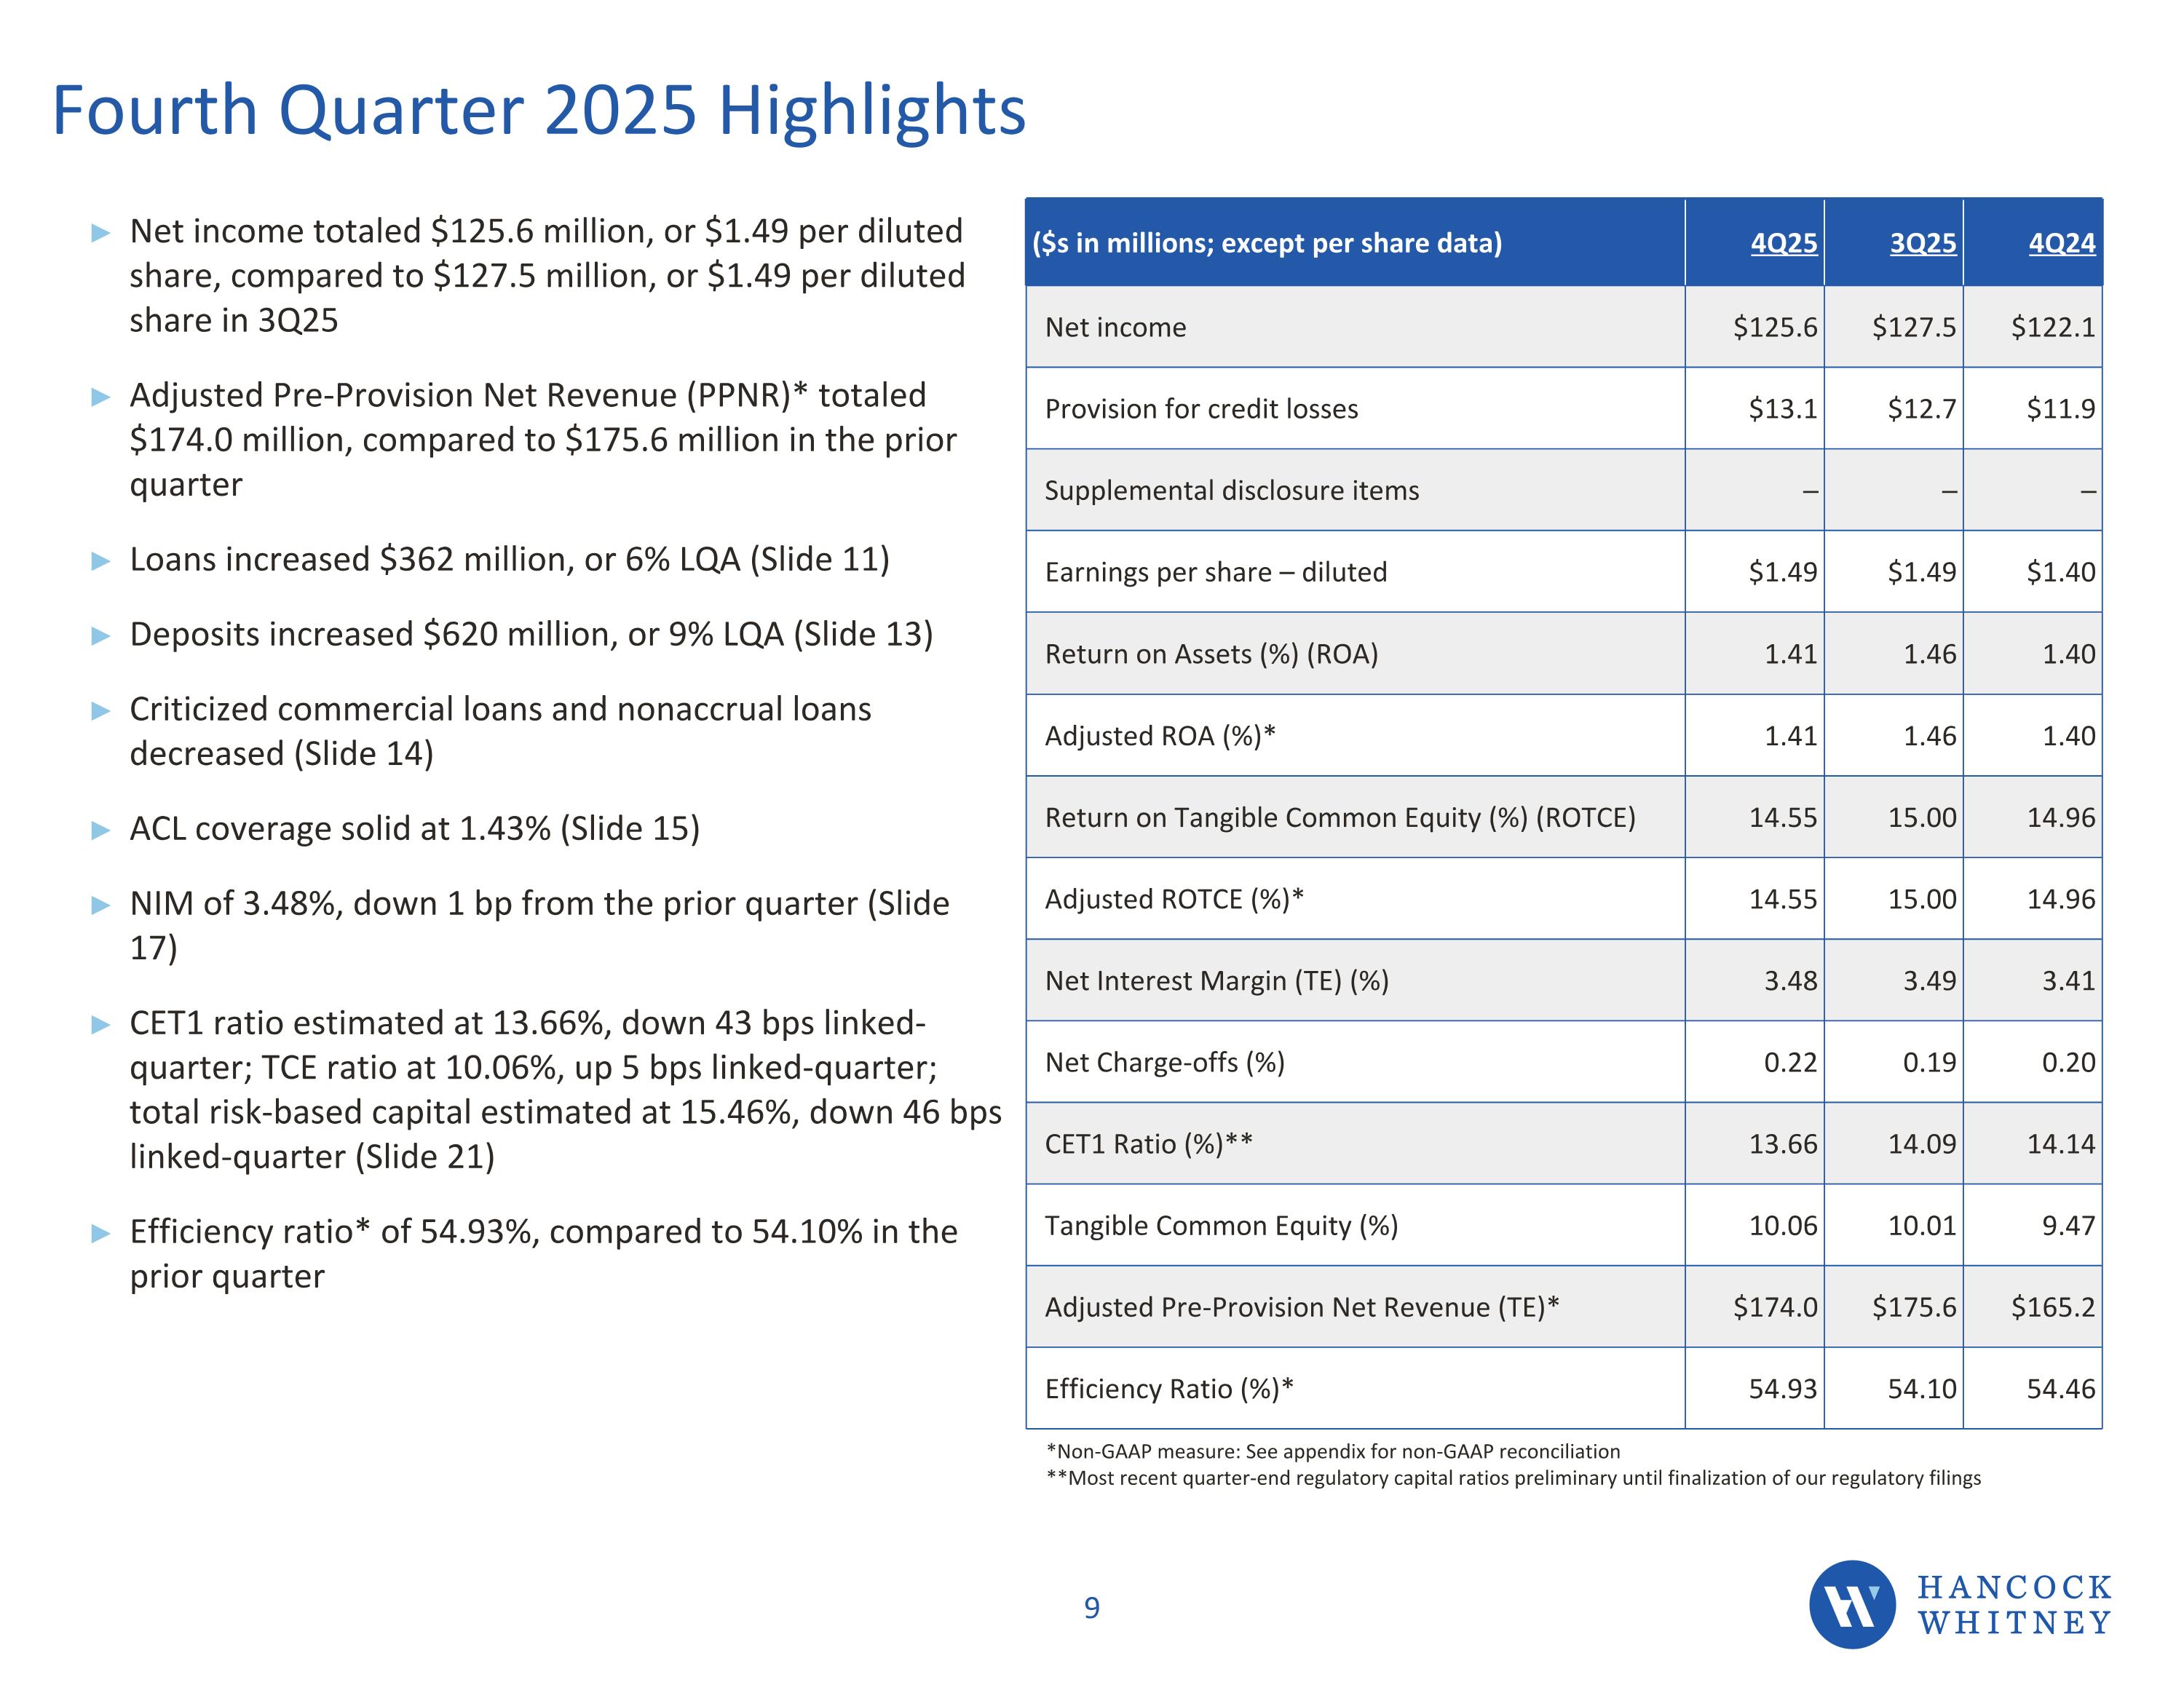The width and height of the screenshot is (2184, 1685).
Task: Select the 3Q25 column header
Action: (x=1922, y=243)
